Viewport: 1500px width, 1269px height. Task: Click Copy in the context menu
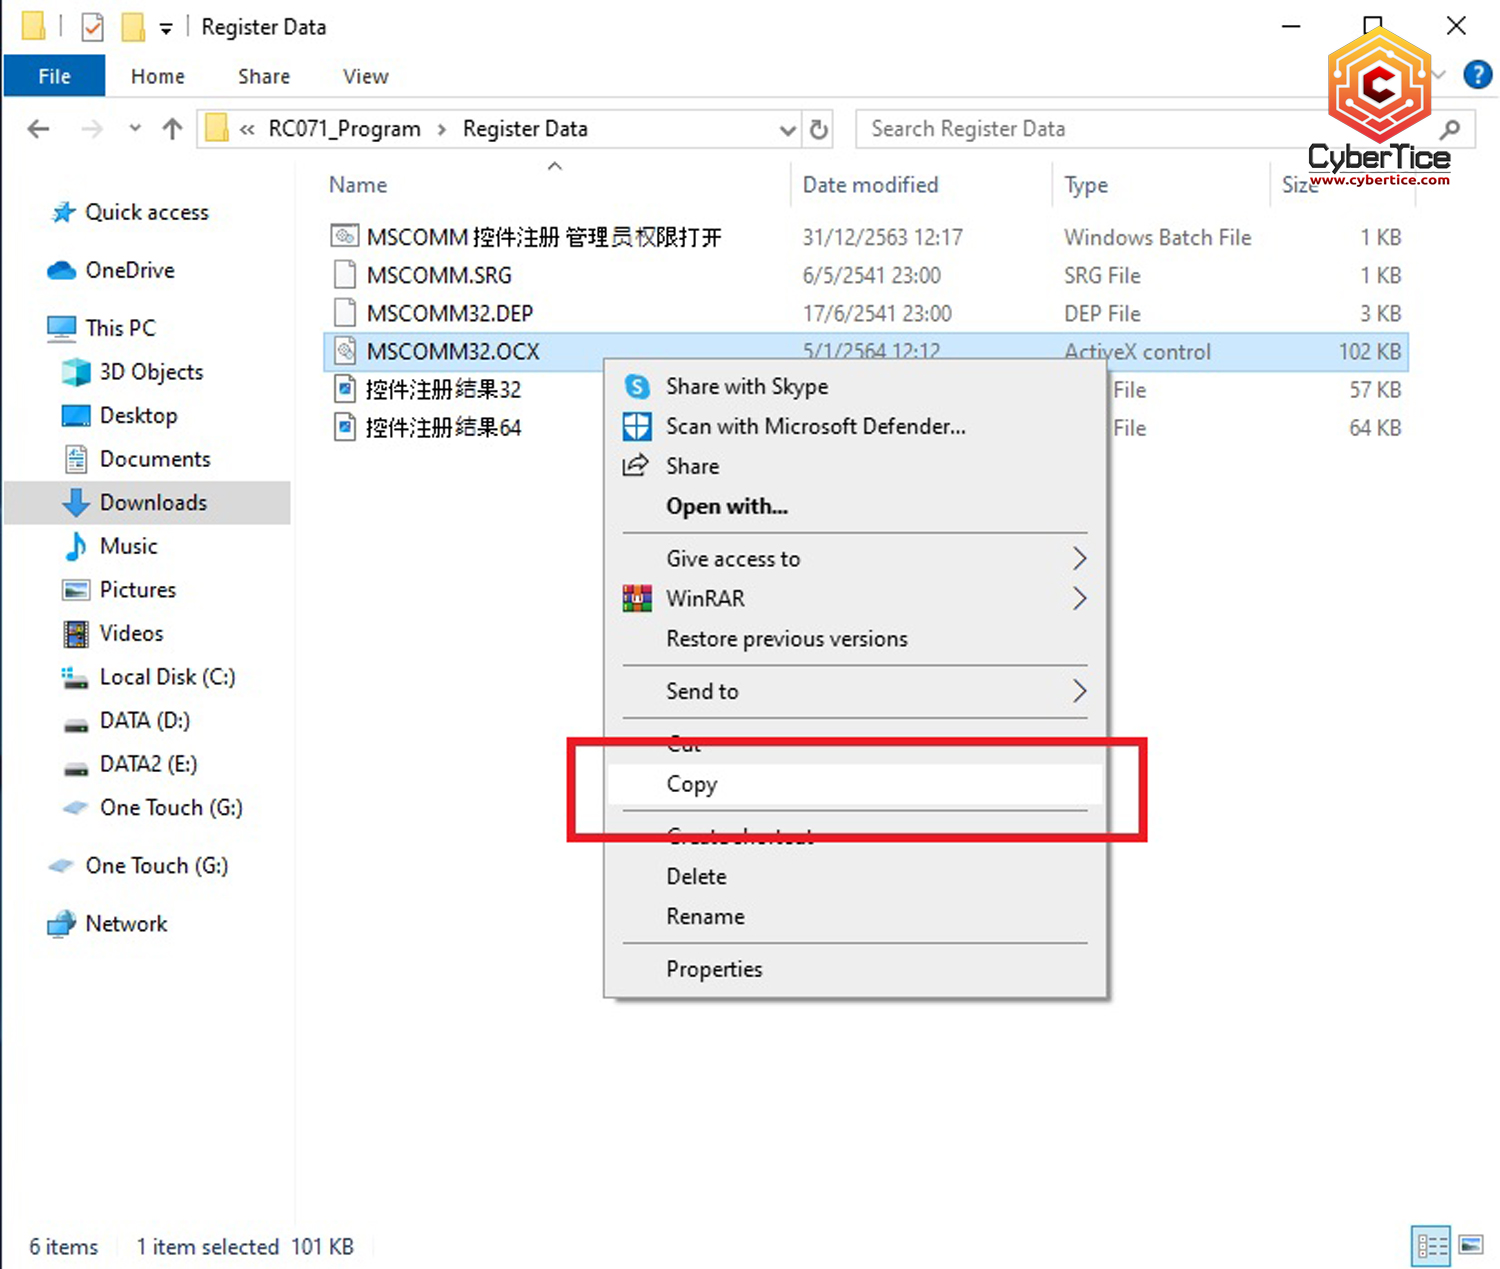click(x=692, y=785)
